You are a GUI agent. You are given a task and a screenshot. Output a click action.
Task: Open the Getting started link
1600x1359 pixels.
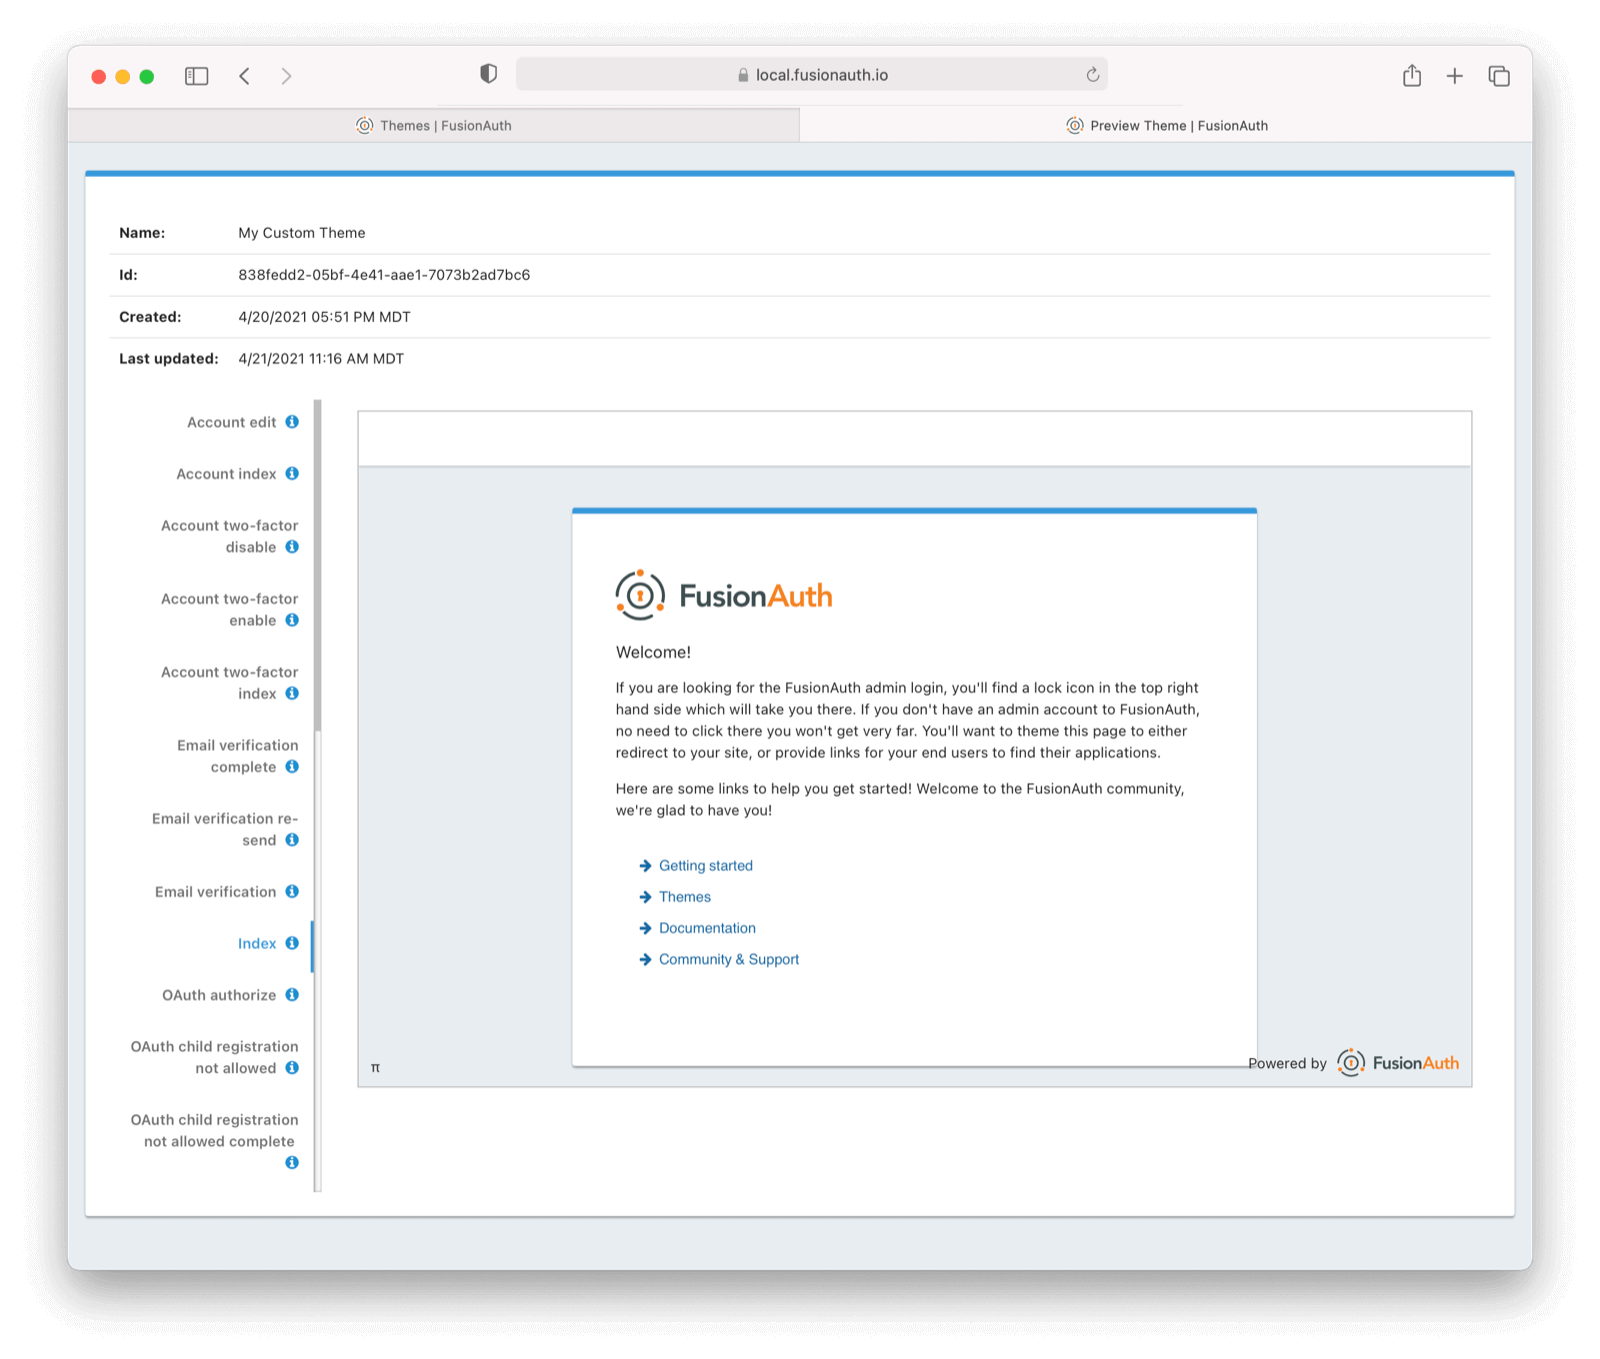[705, 866]
